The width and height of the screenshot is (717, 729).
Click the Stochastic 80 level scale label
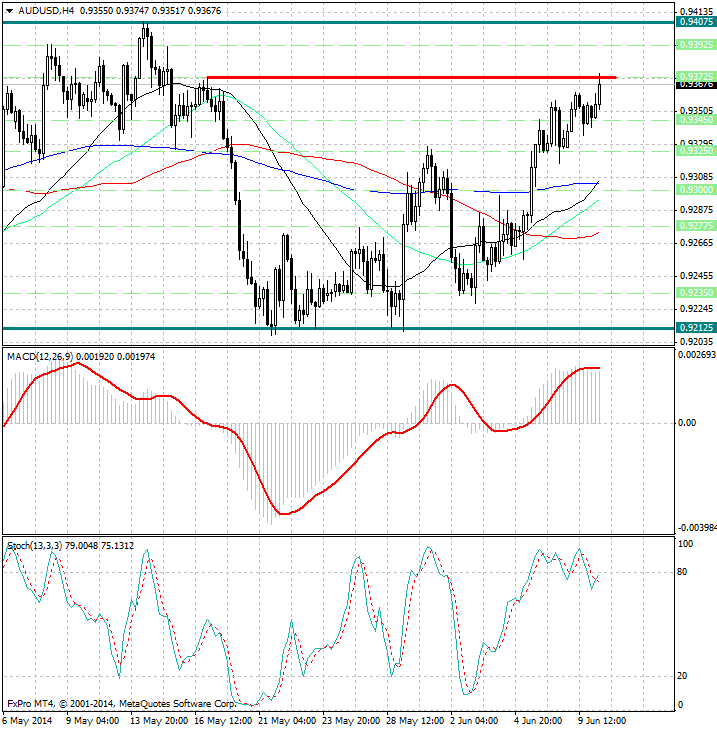tap(684, 573)
